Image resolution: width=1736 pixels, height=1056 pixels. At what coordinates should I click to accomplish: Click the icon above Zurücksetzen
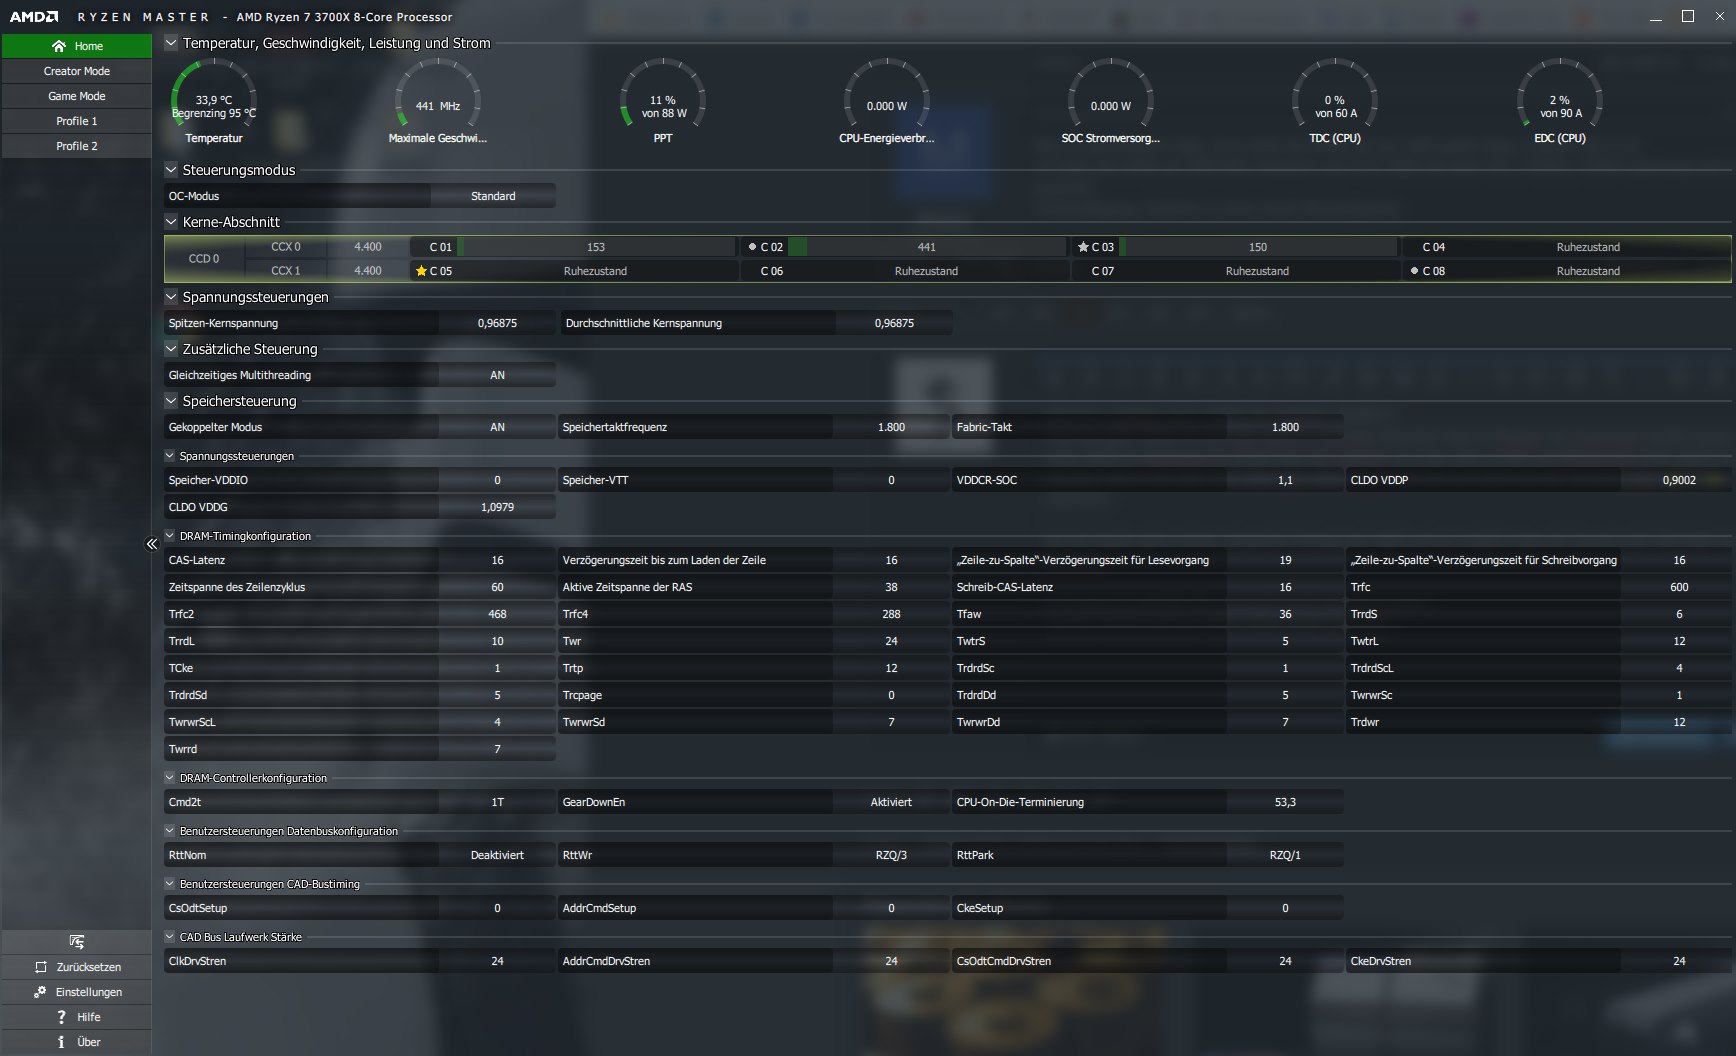click(x=77, y=942)
